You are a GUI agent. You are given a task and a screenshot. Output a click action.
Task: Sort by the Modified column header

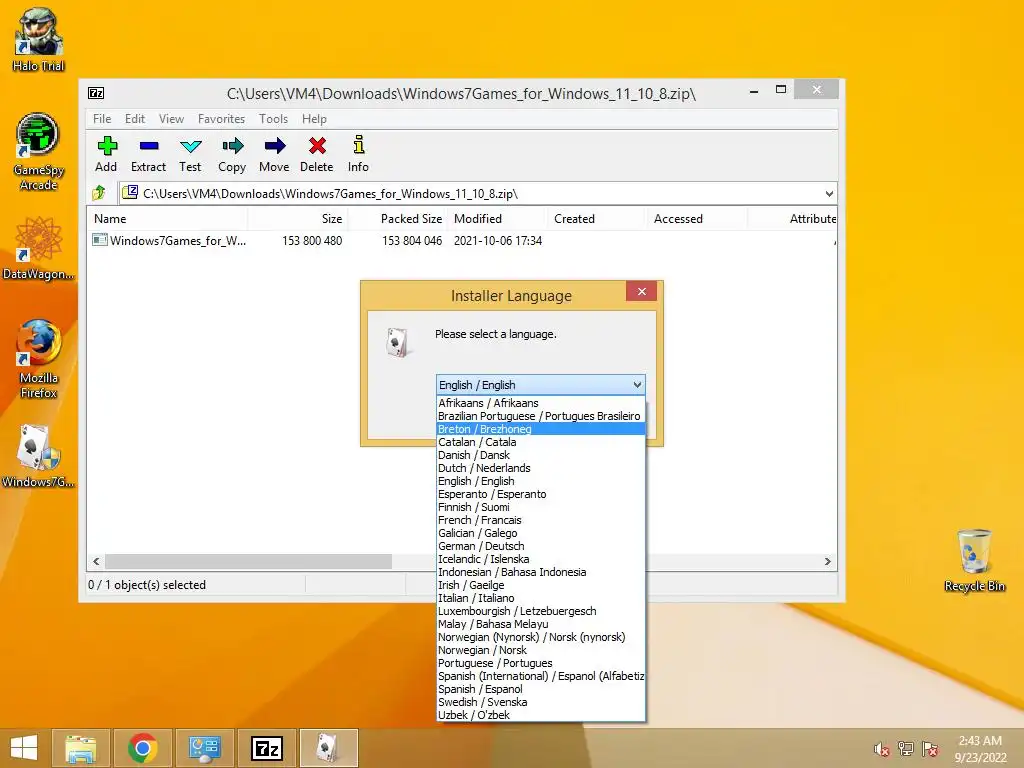pyautogui.click(x=497, y=219)
